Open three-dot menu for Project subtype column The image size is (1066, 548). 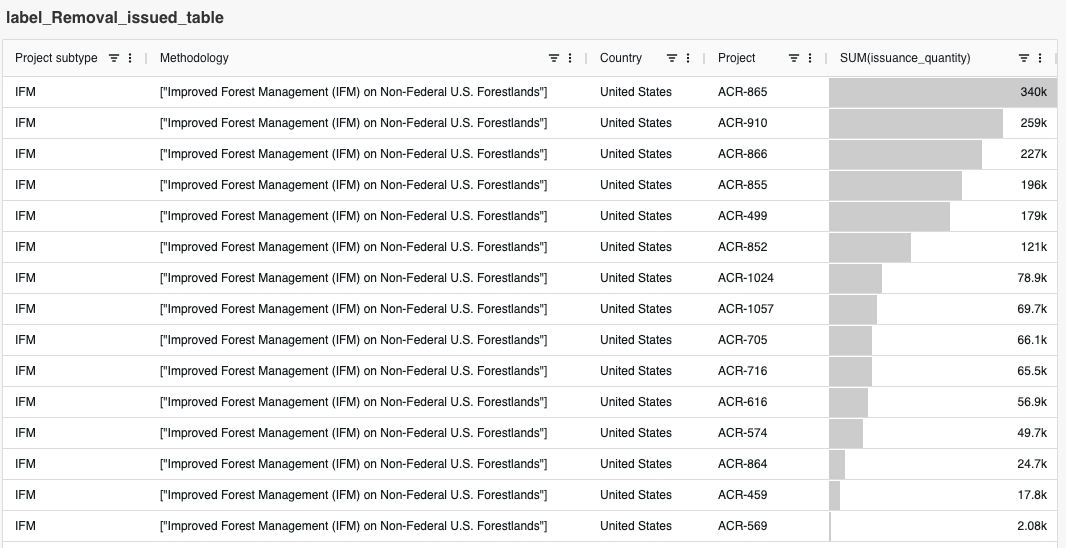[130, 58]
